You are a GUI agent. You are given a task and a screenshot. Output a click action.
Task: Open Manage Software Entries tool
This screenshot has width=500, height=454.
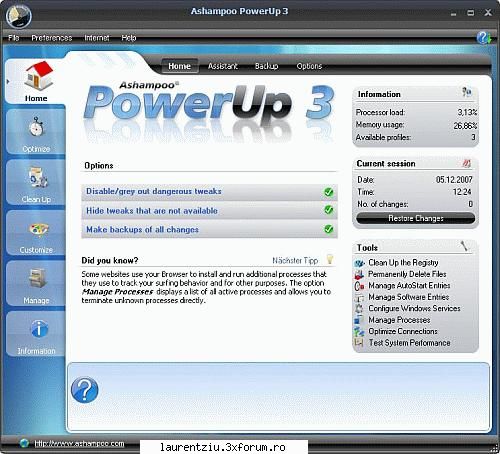click(409, 297)
